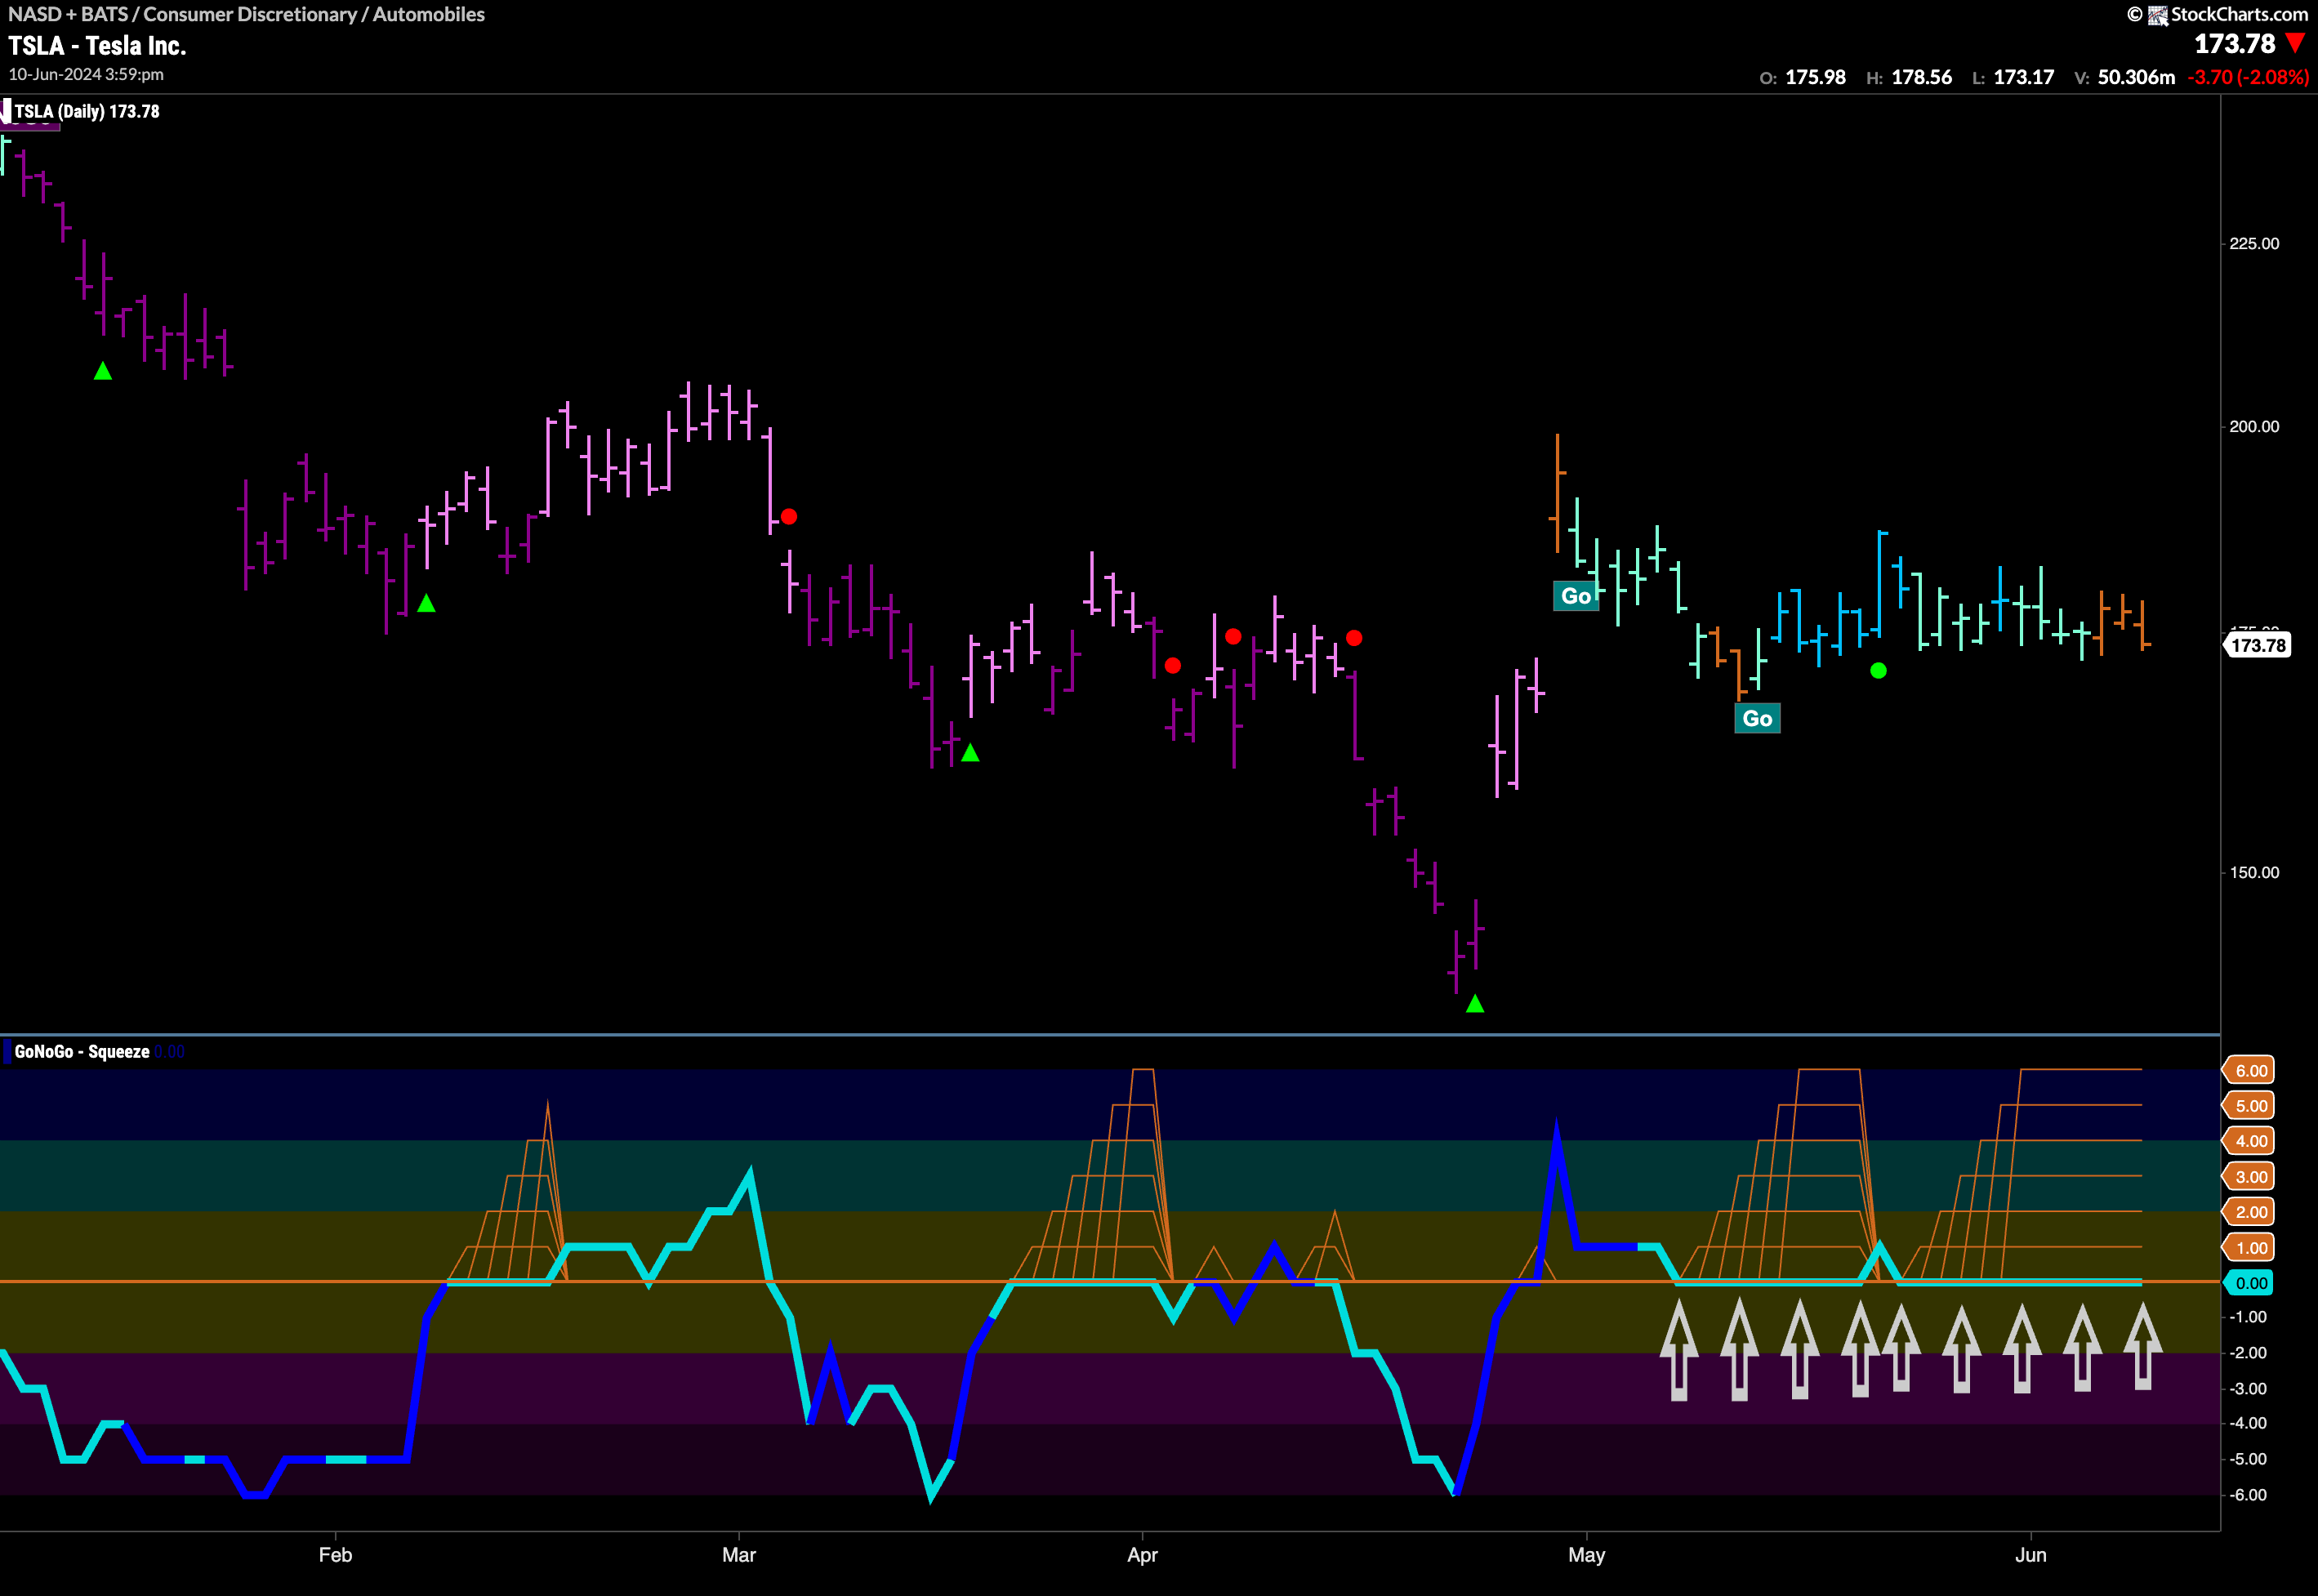
Task: Click the '10-Jun-2024 3:59pm' timestamp
Action: (x=86, y=75)
